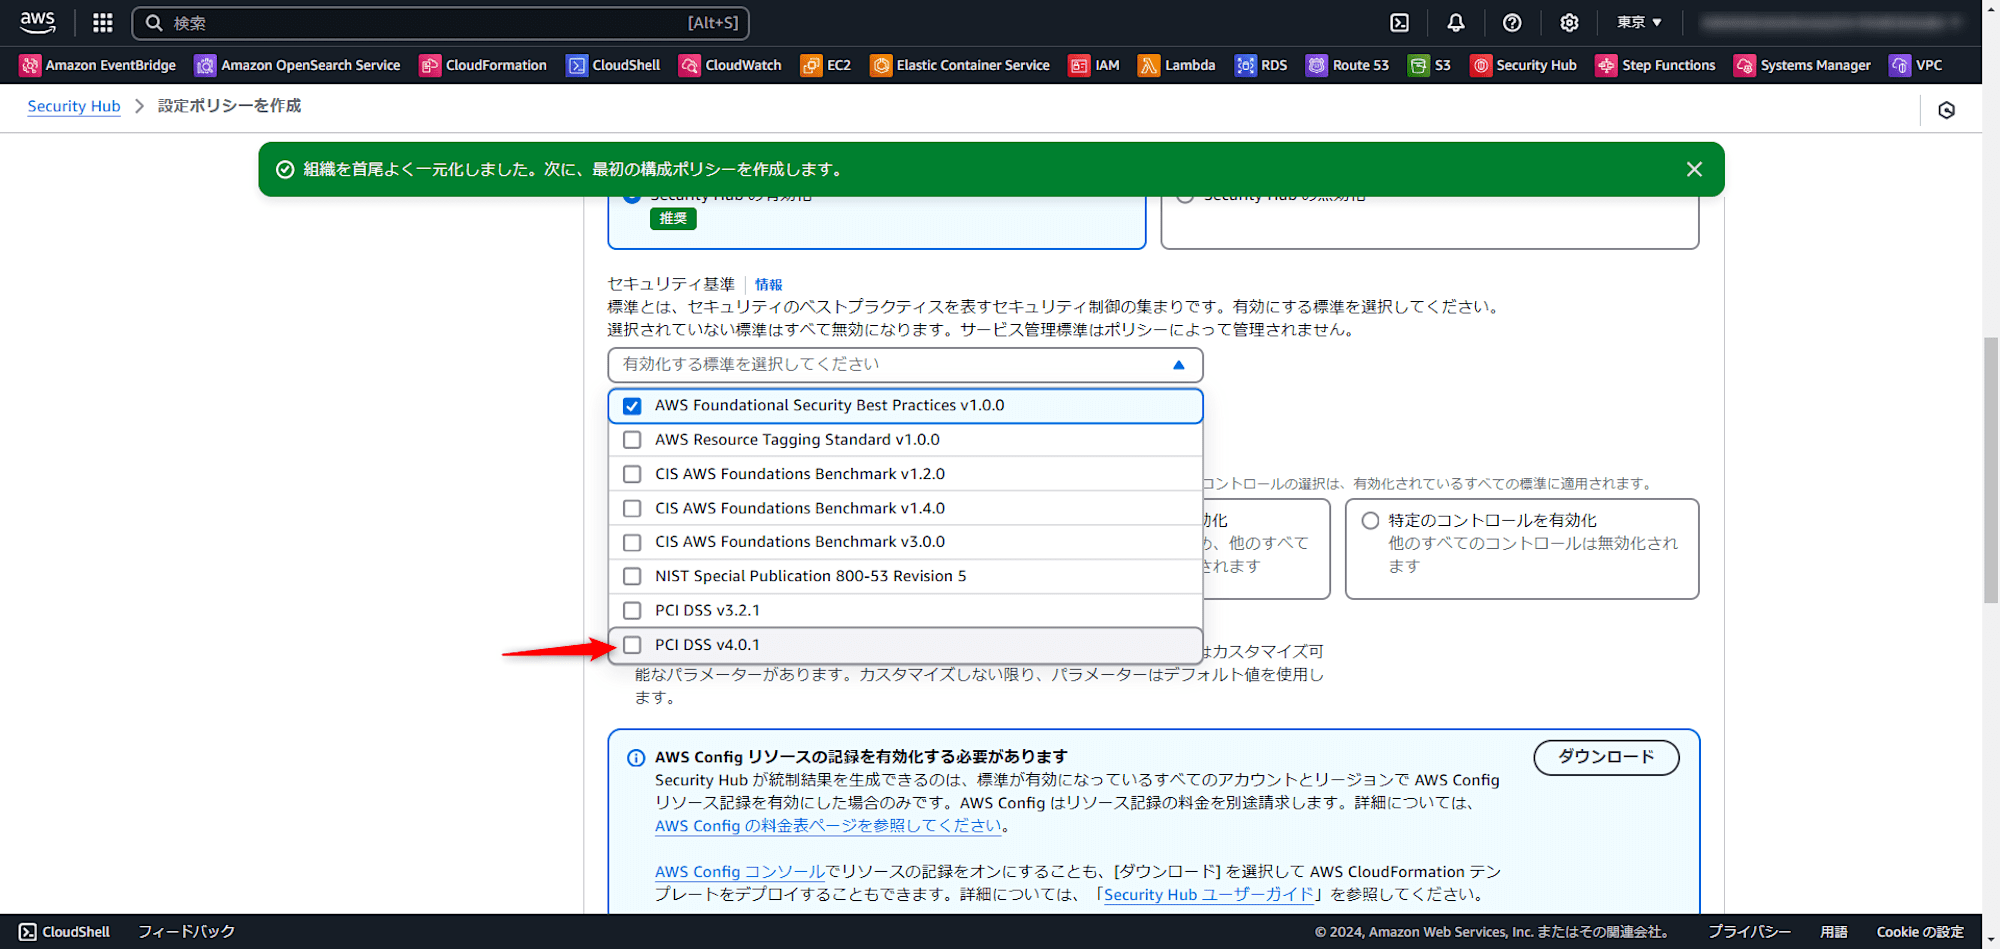Open the side info panel hexagon icon
Image resolution: width=2000 pixels, height=949 pixels.
pyautogui.click(x=1946, y=110)
